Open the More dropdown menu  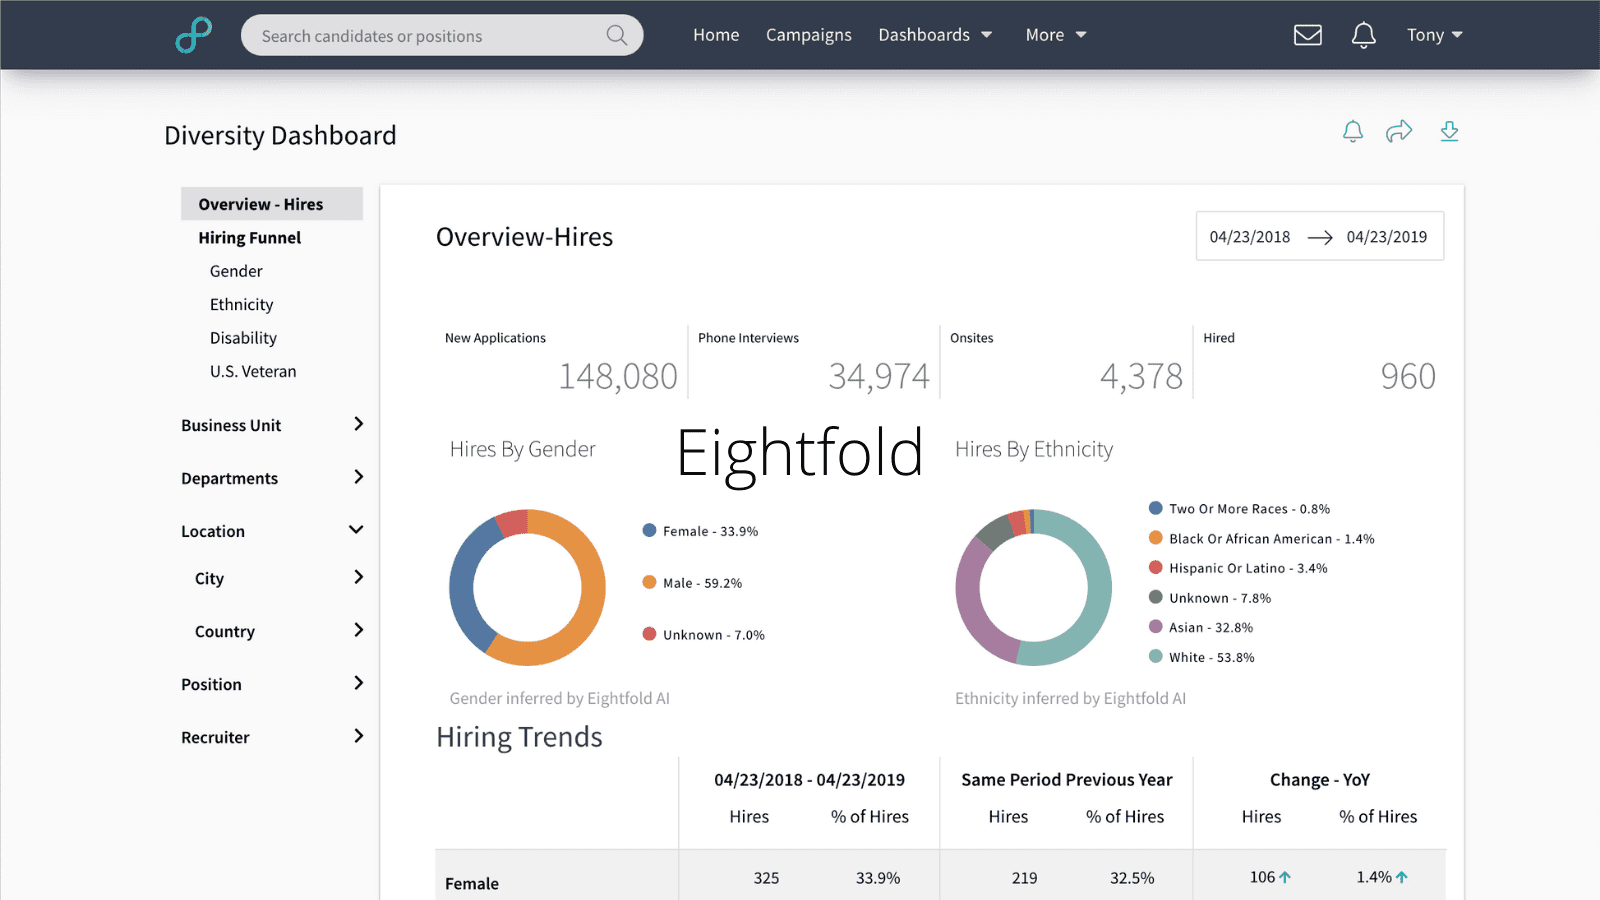(x=1056, y=35)
